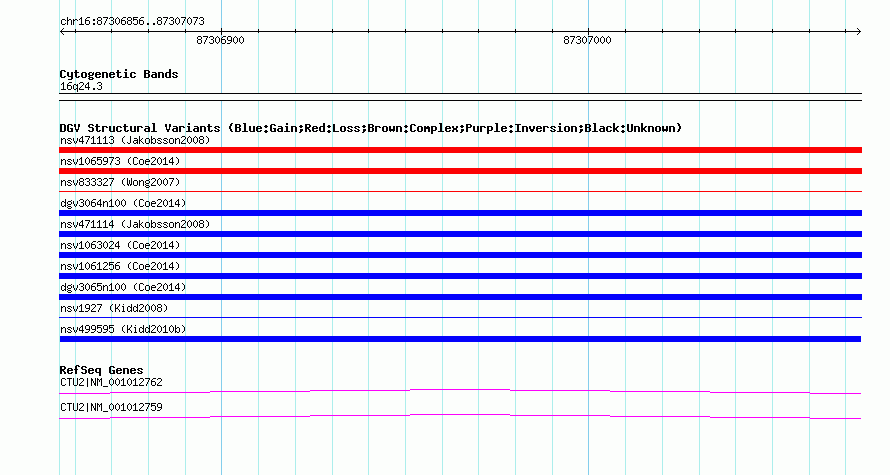Open variant nsv1063024 (Coe2014) label
The image size is (890, 475).
click(x=120, y=245)
